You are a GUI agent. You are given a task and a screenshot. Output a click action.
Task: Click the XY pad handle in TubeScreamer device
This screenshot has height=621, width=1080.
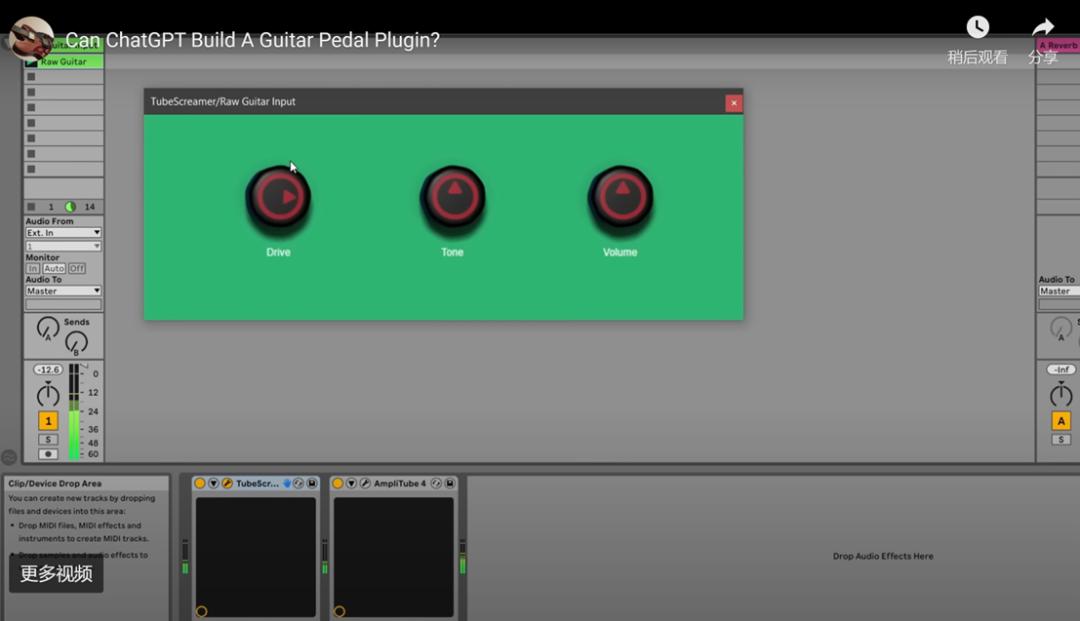[201, 611]
